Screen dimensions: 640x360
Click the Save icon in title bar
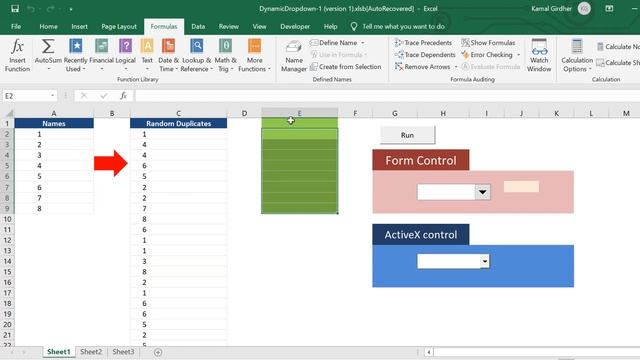pos(15,9)
